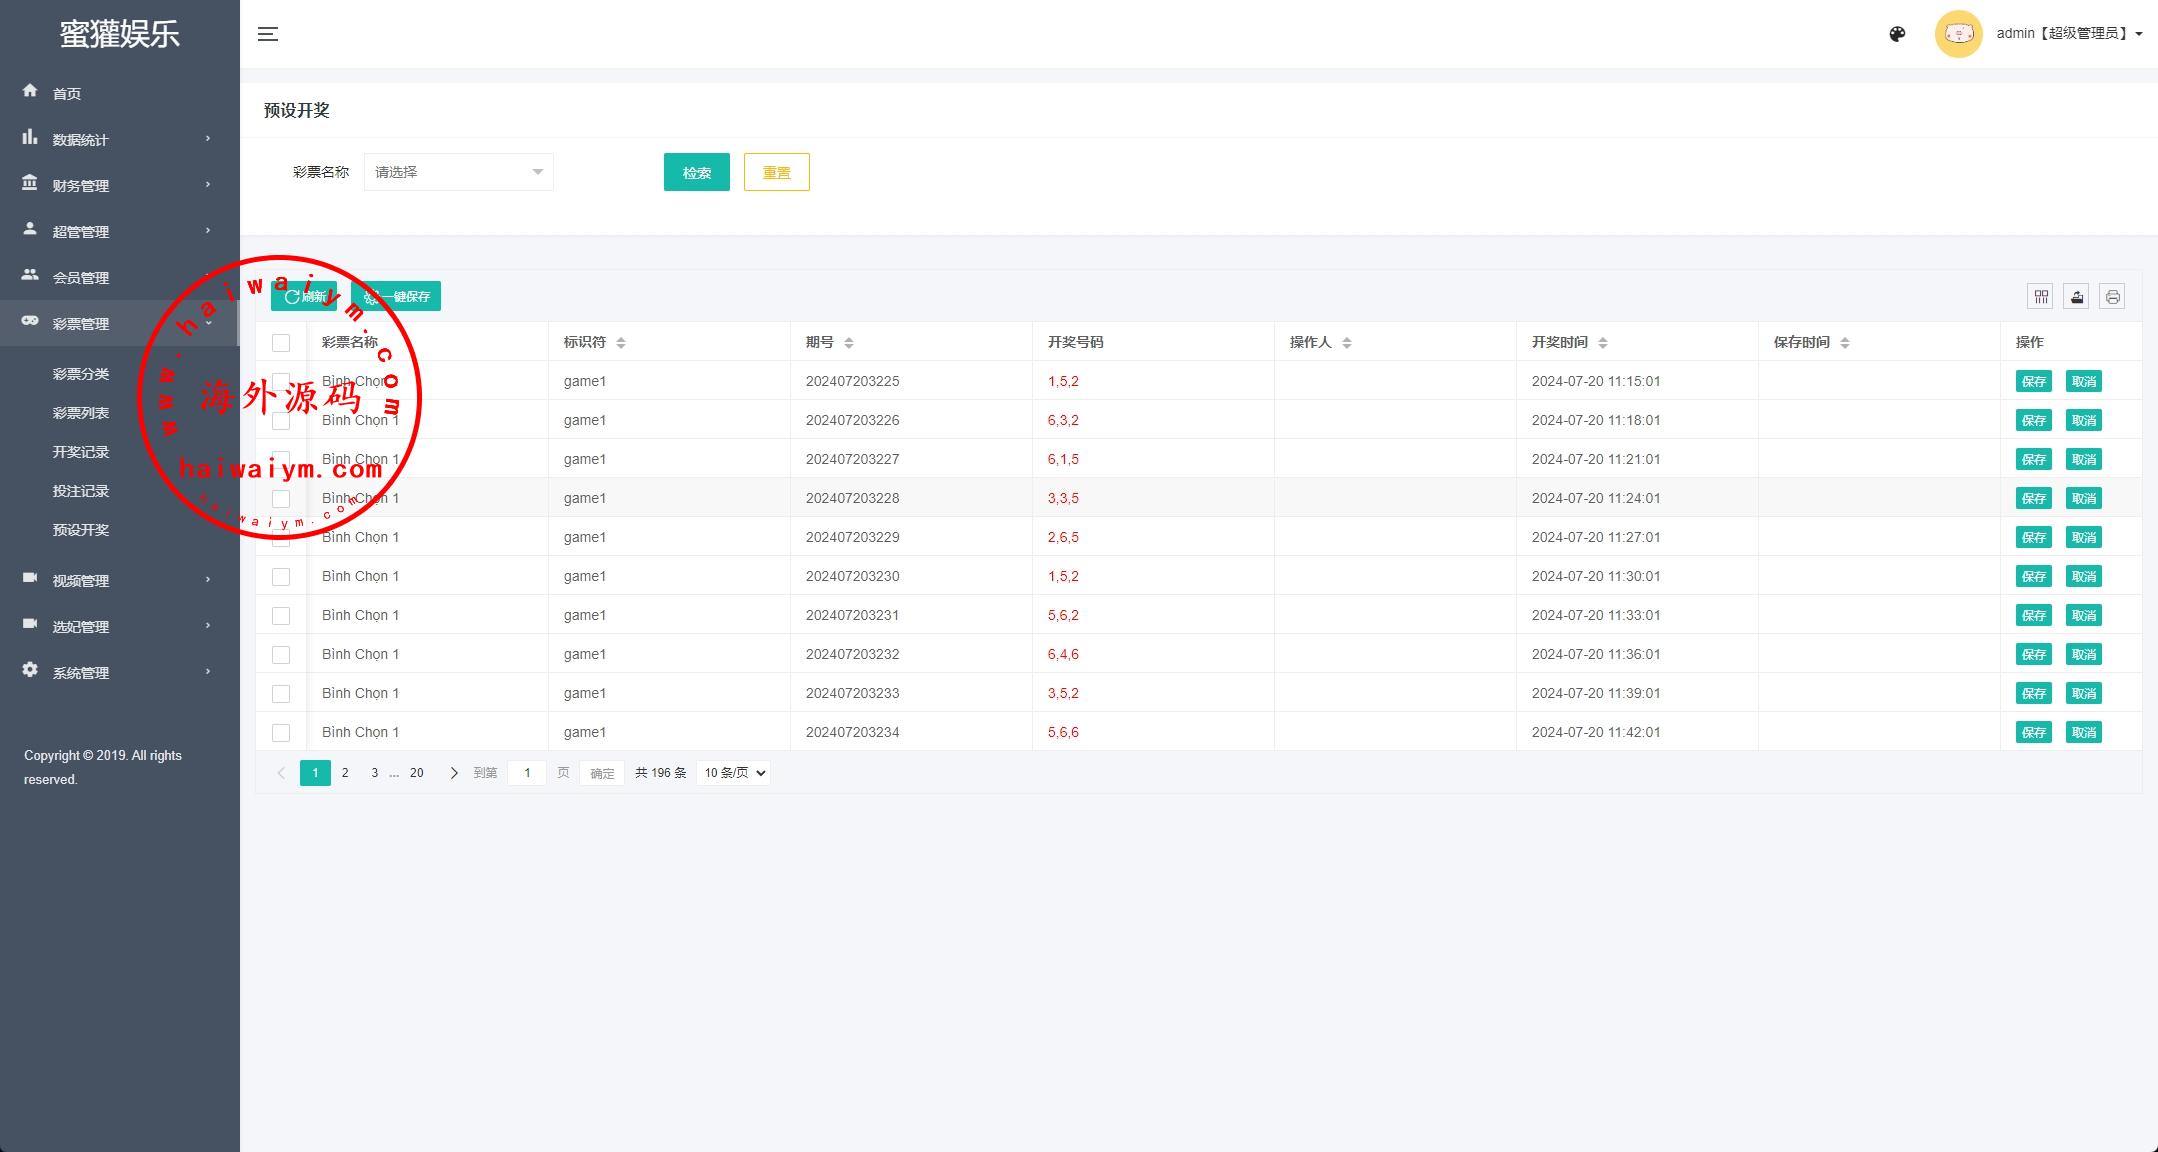Toggle the select-all header checkbox
The height and width of the screenshot is (1152, 2158).
281,343
